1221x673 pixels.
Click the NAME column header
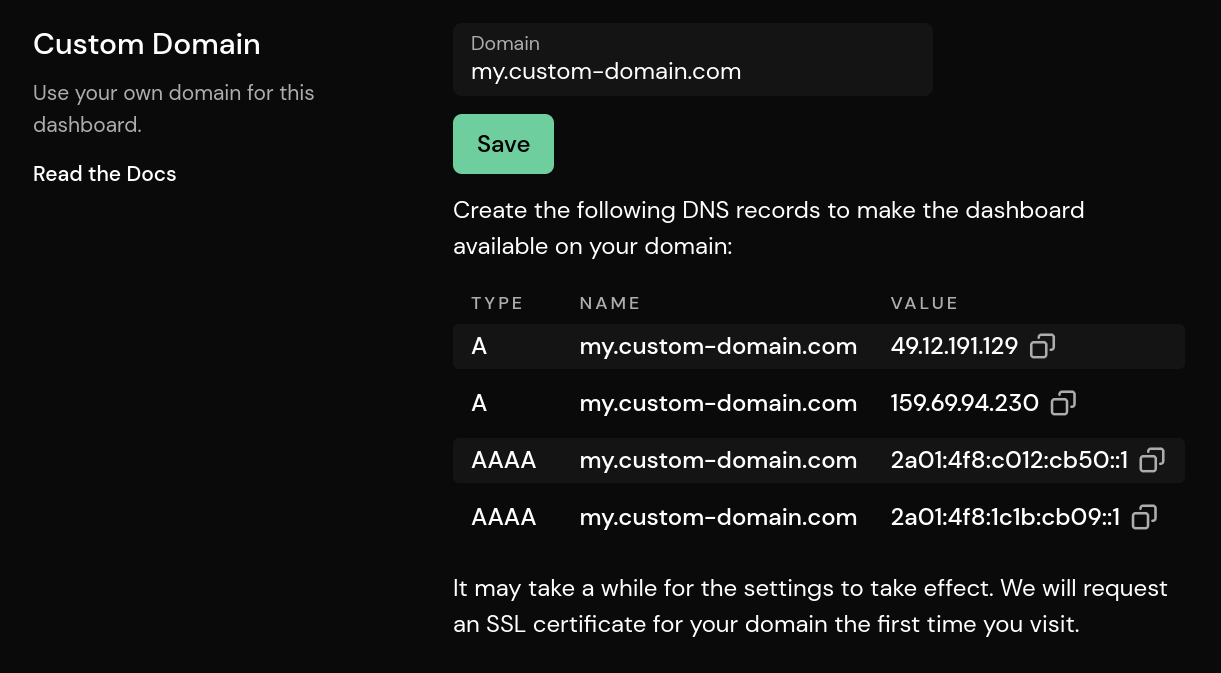point(610,302)
